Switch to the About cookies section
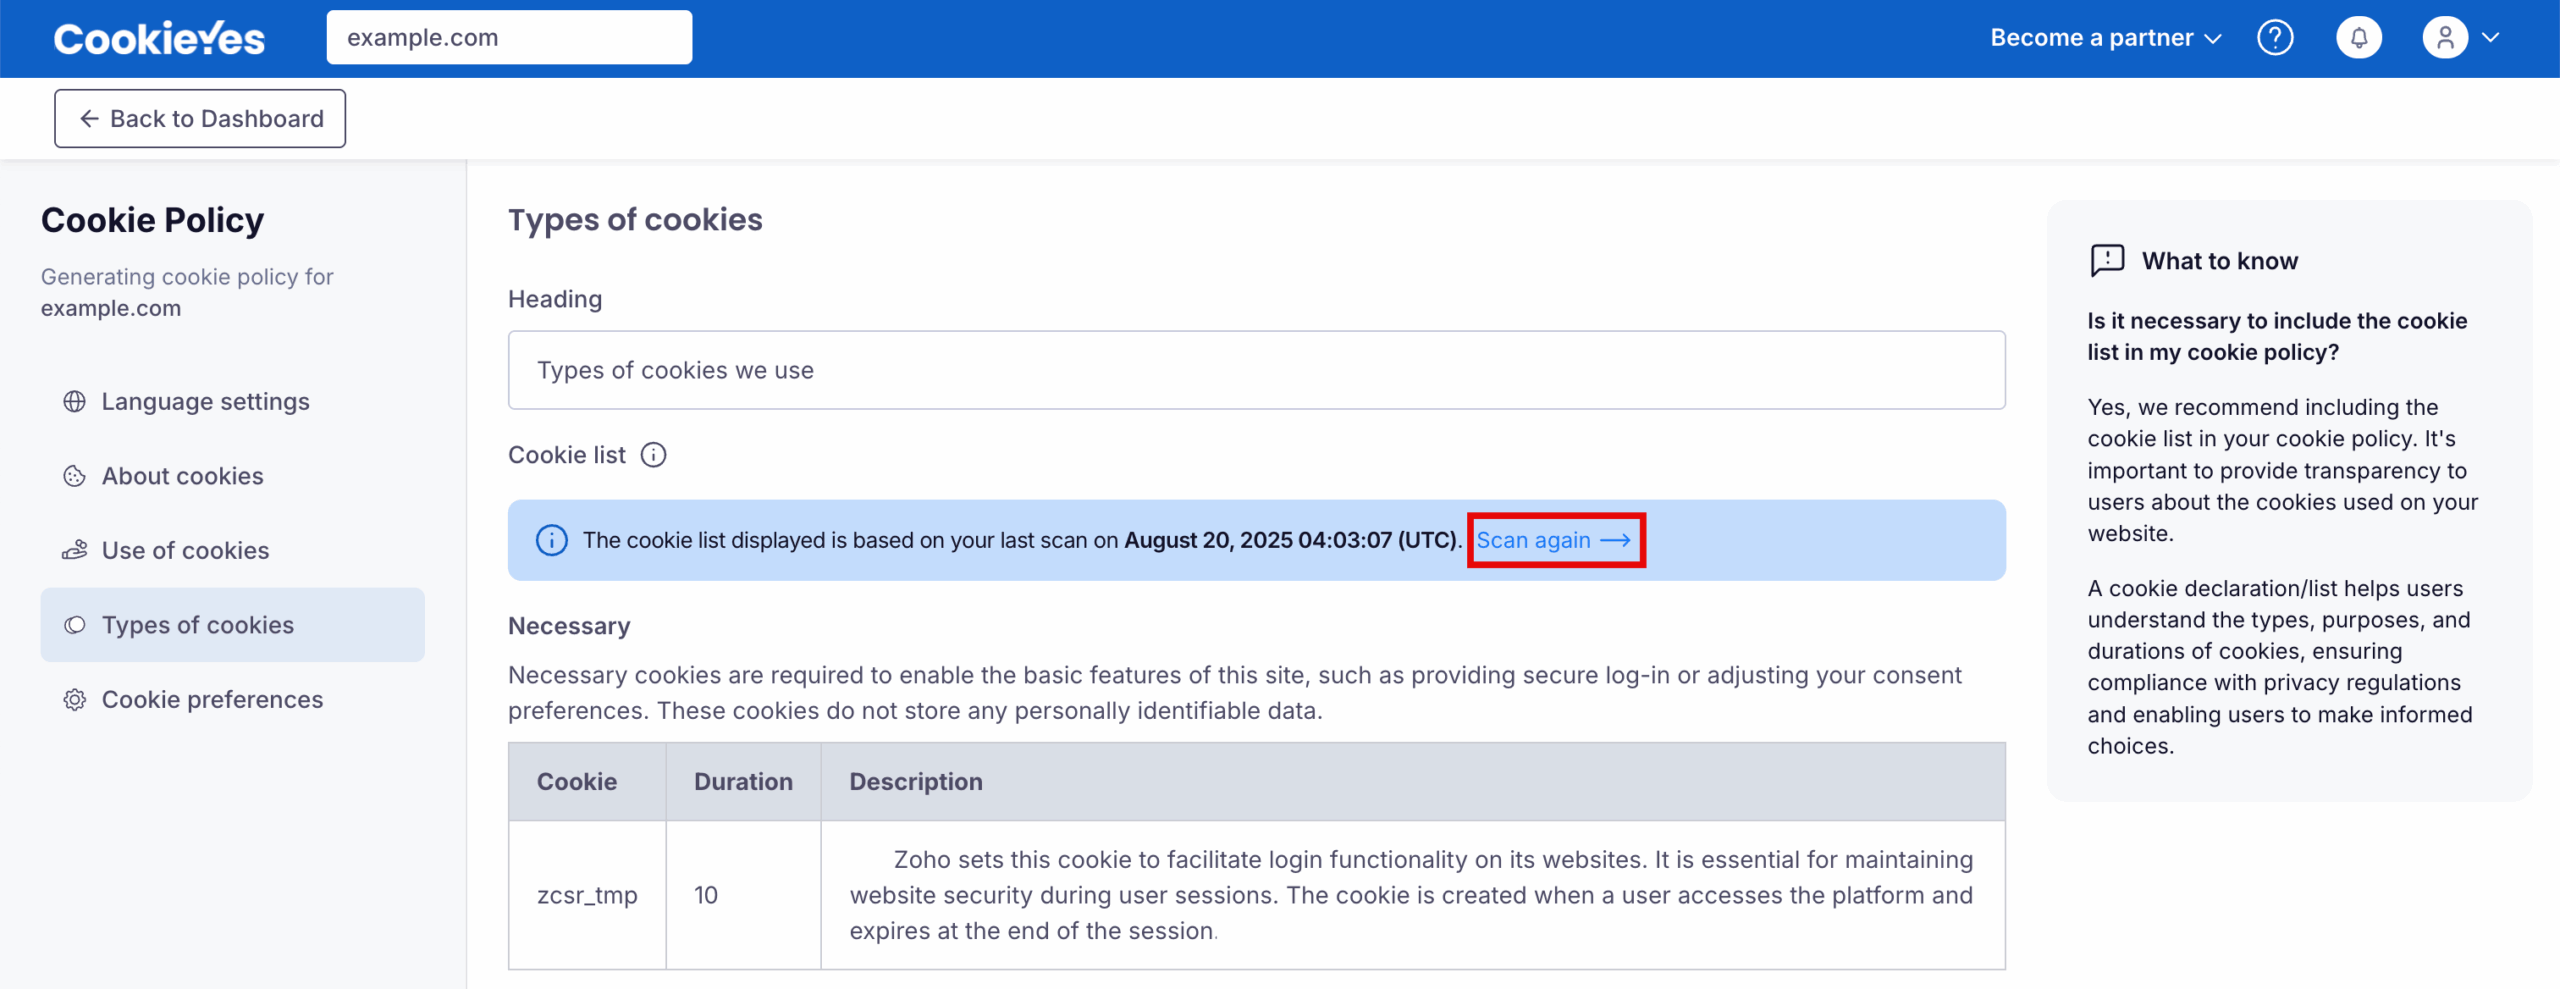Image resolution: width=2560 pixels, height=989 pixels. point(182,476)
